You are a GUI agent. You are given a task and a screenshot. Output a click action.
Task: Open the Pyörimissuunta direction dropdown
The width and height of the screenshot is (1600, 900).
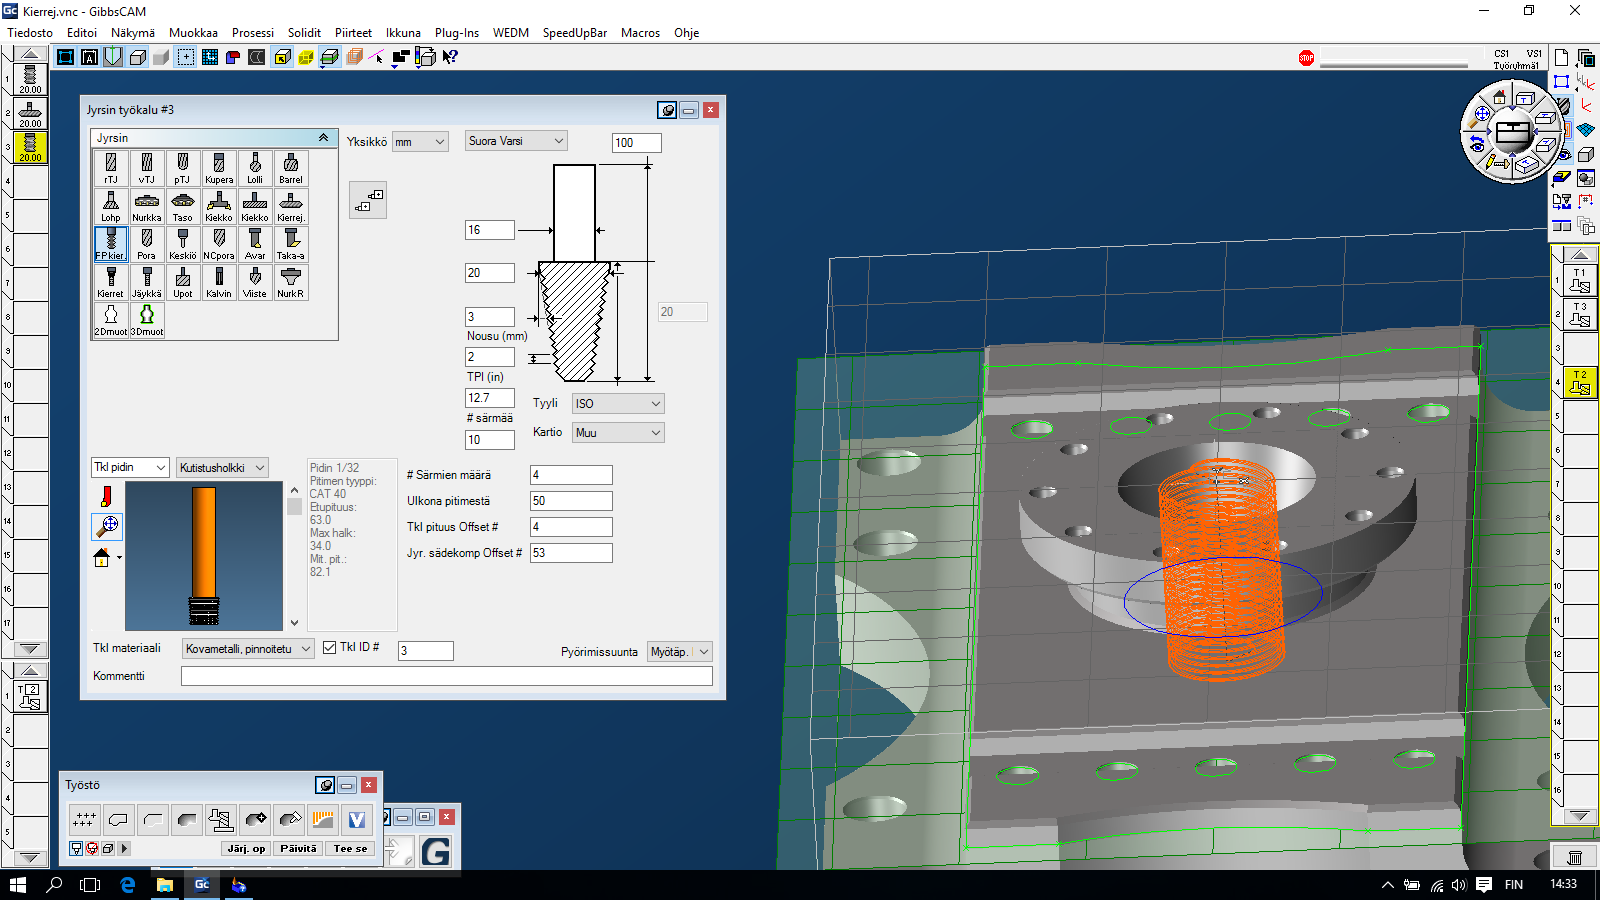679,652
